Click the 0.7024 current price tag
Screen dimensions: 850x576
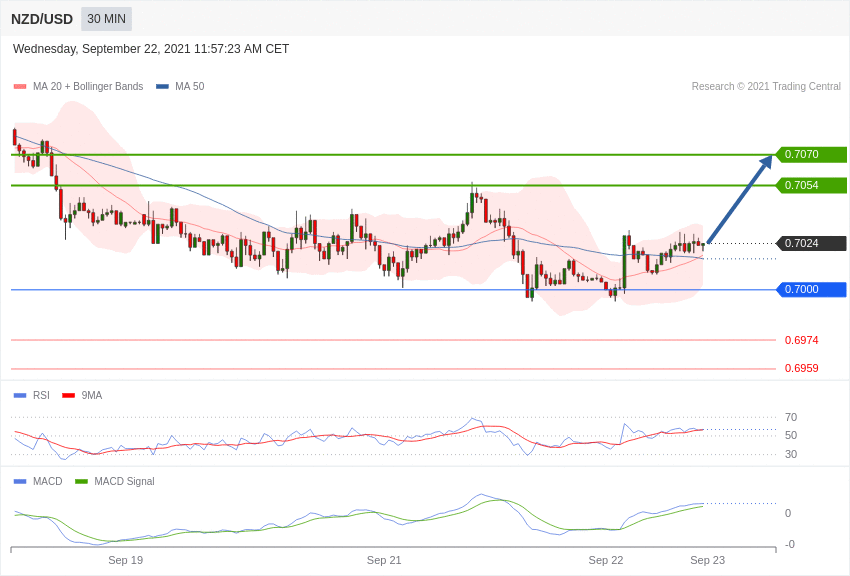[x=812, y=243]
